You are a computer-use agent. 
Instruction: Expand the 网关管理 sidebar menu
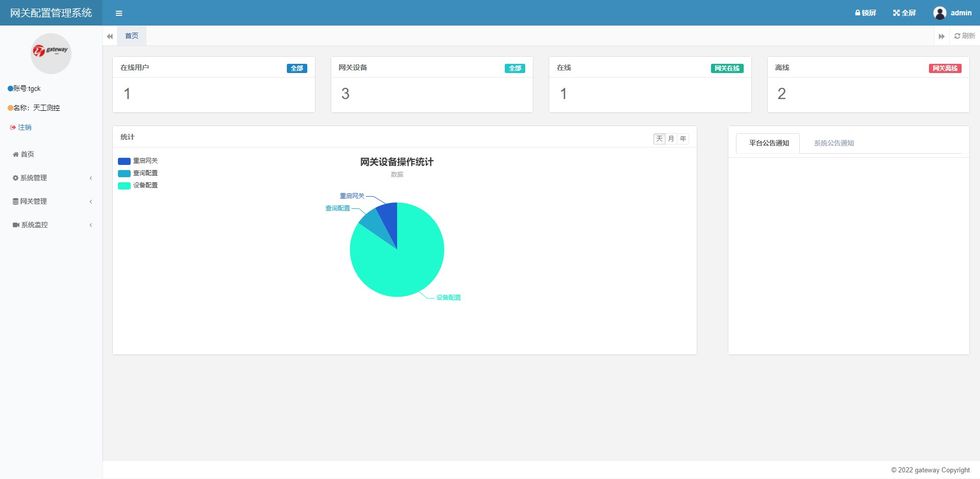[x=50, y=201]
